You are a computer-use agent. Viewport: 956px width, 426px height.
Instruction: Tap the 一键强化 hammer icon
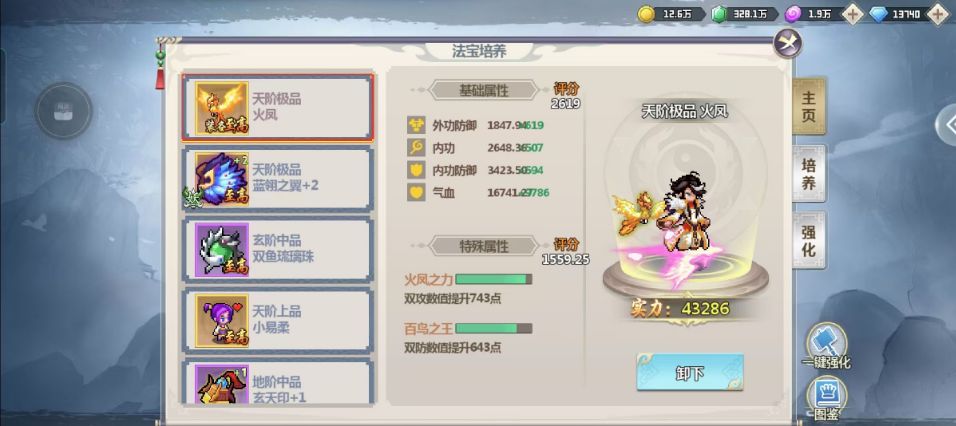point(826,343)
